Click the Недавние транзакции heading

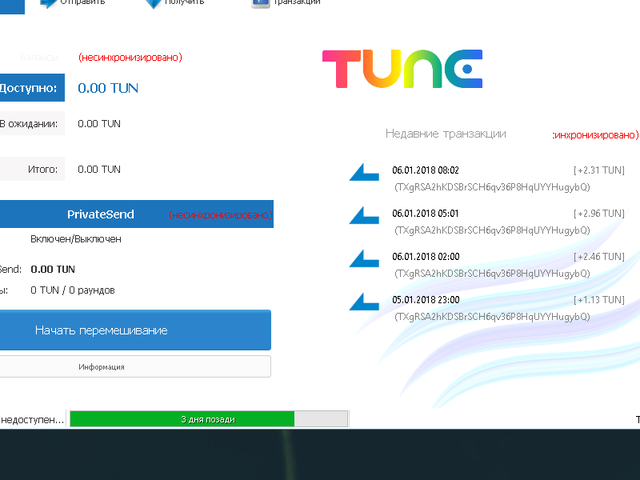[x=446, y=134]
